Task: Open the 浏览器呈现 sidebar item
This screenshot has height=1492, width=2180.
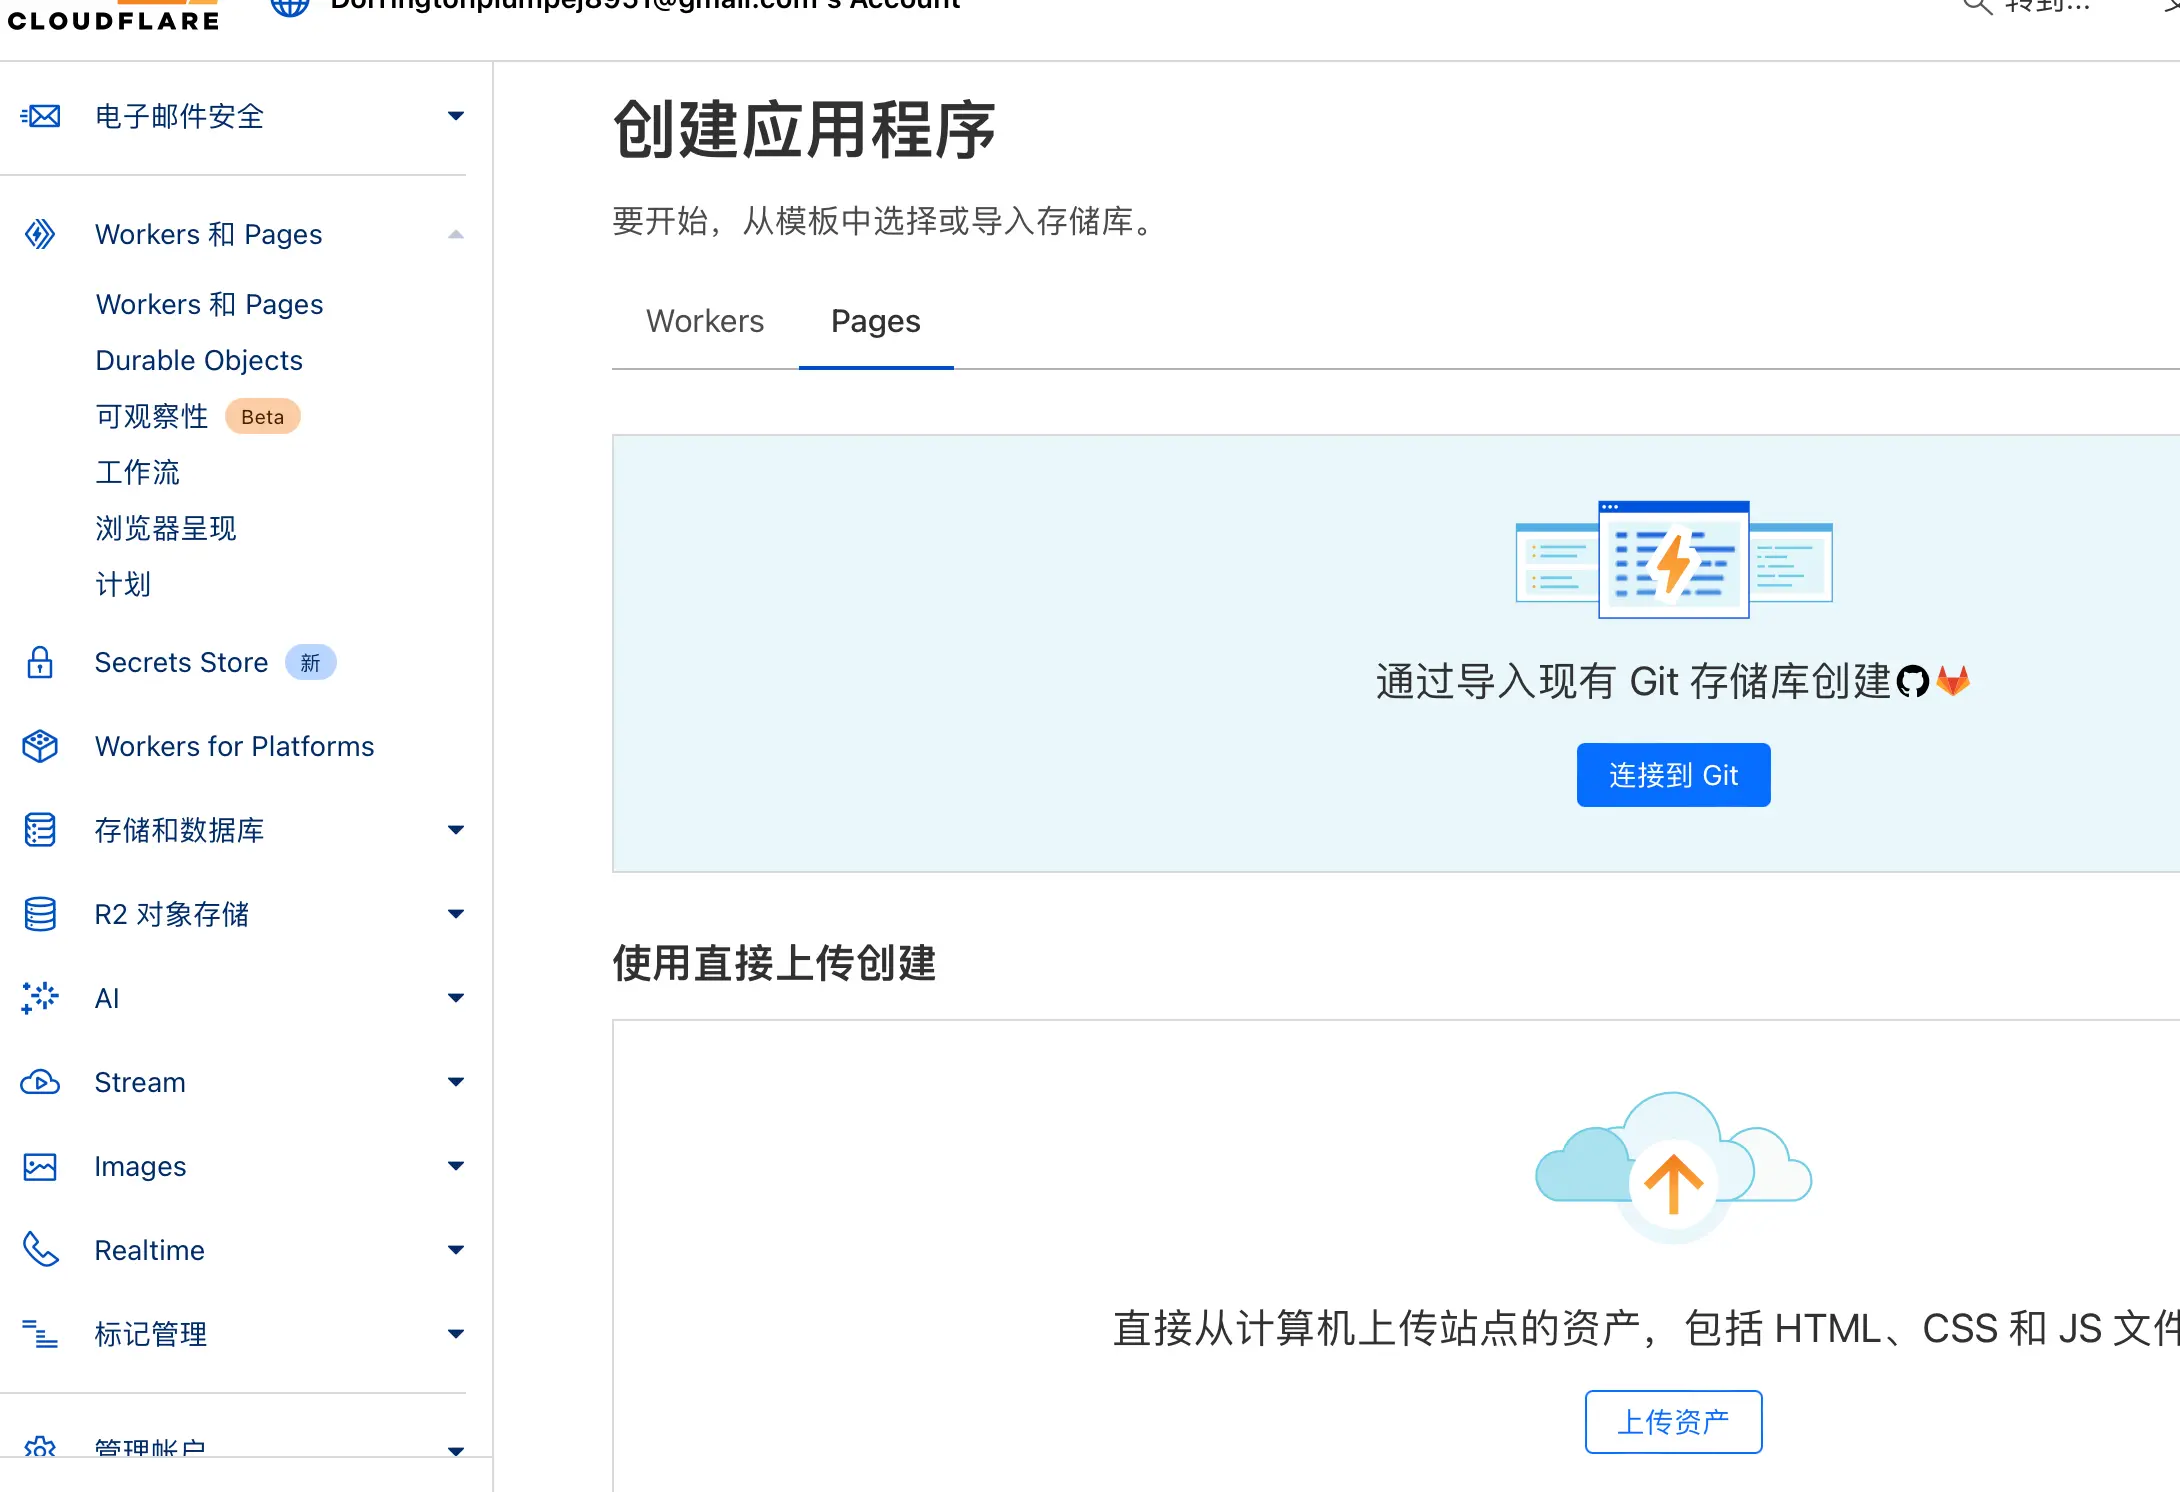Action: coord(166,528)
